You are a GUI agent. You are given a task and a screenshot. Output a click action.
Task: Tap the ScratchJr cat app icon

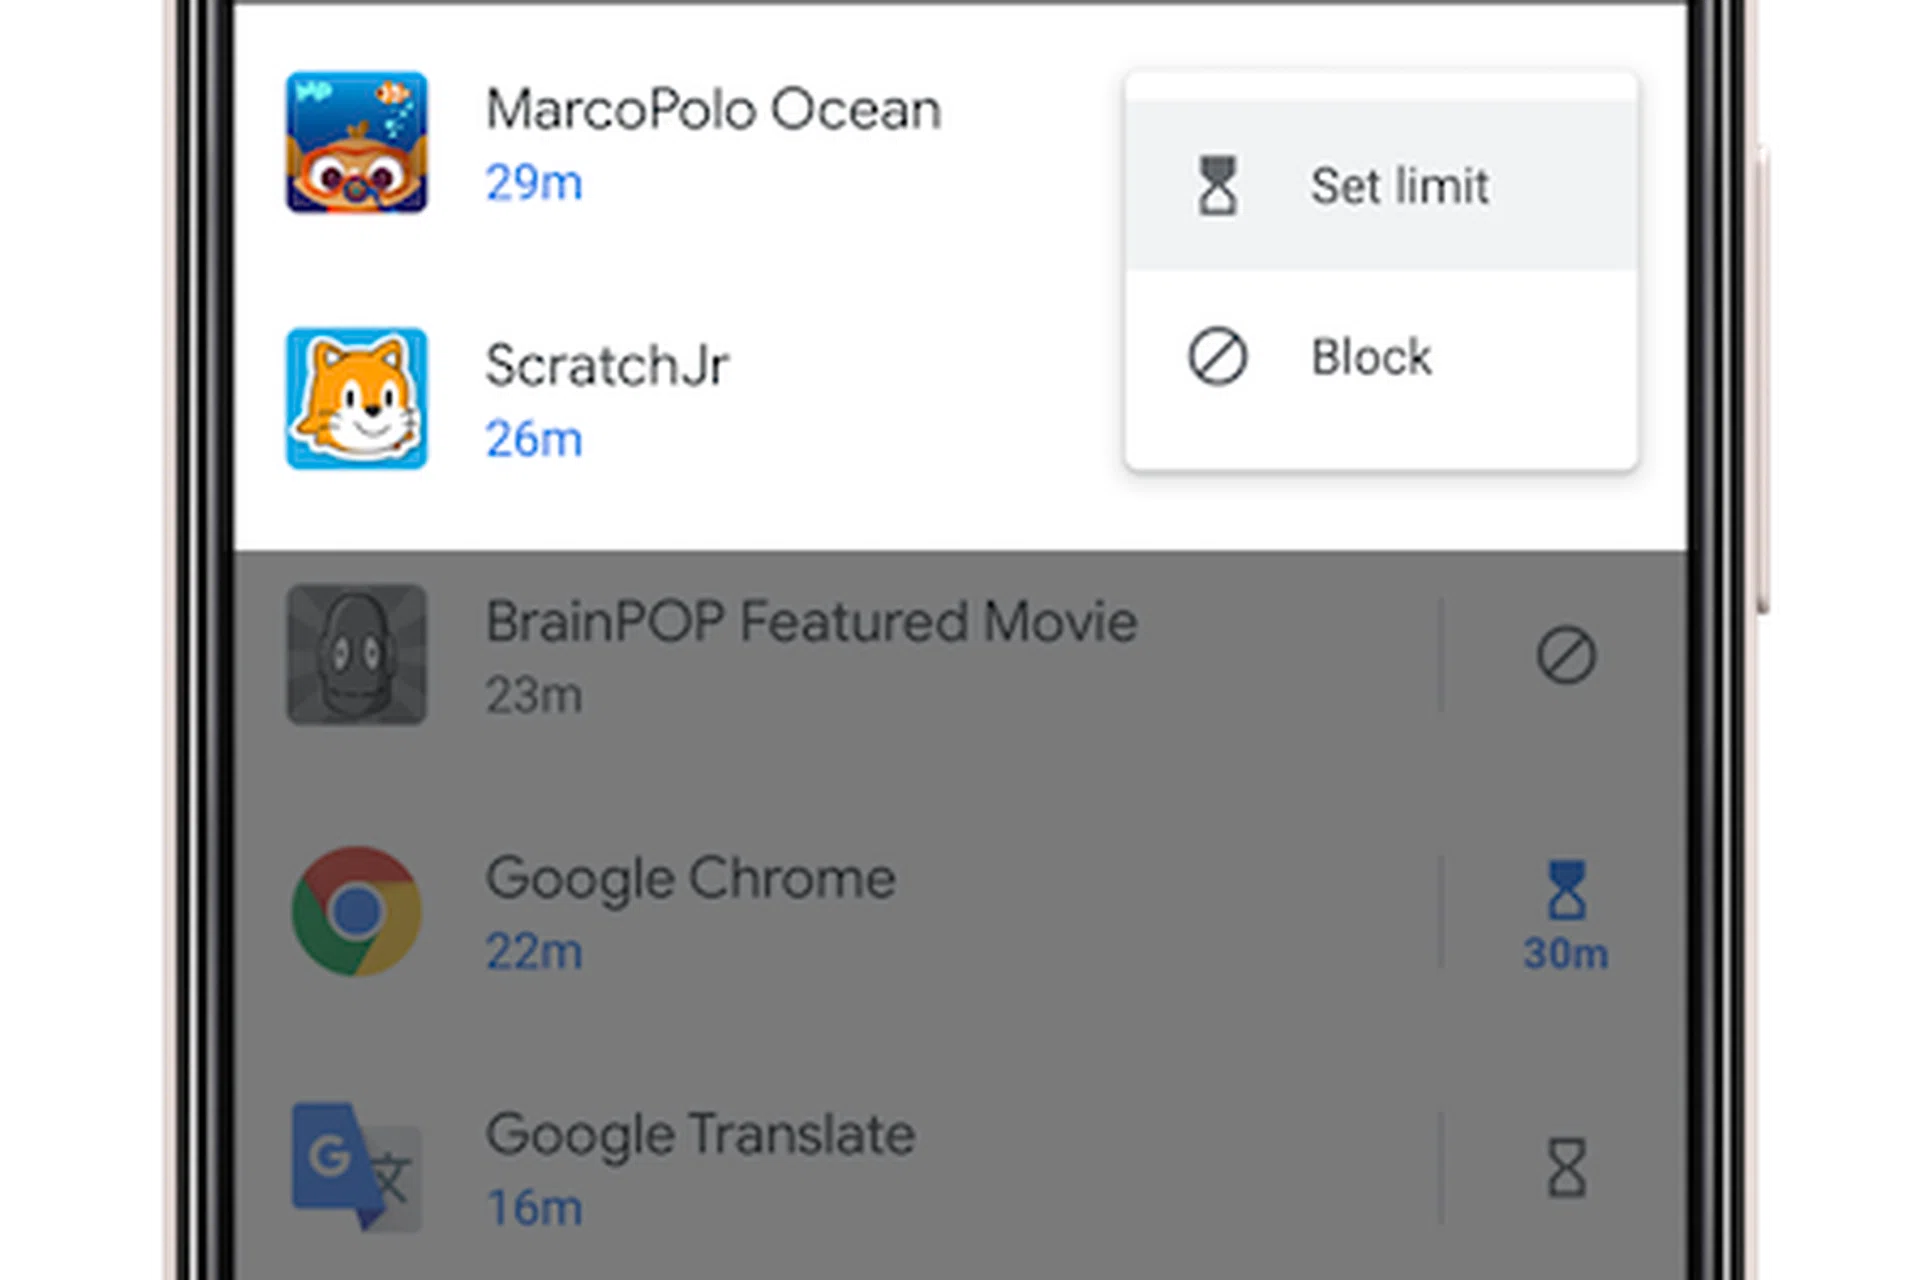[x=356, y=398]
